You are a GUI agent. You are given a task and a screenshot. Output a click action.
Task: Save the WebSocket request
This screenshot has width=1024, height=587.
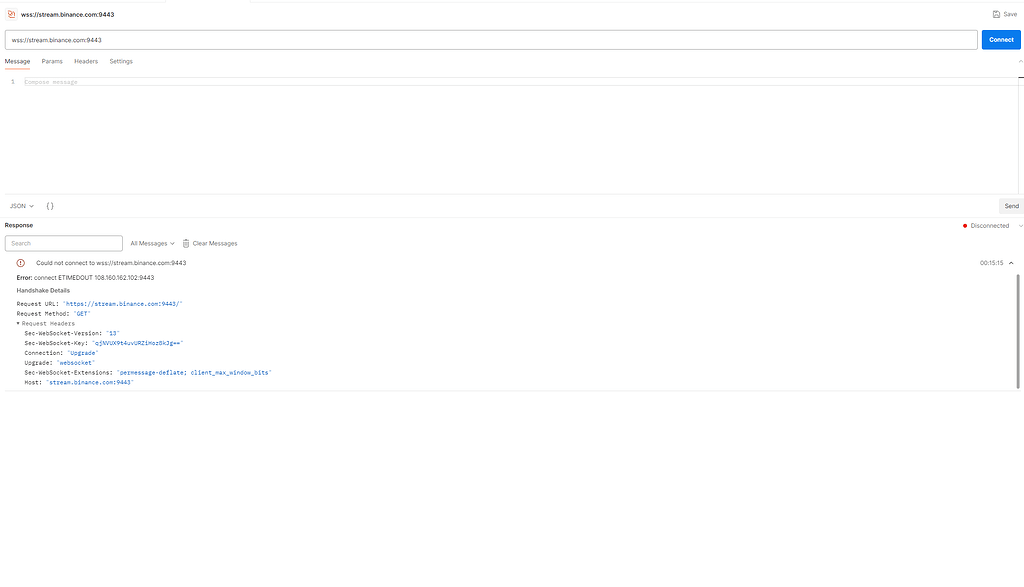click(1005, 14)
